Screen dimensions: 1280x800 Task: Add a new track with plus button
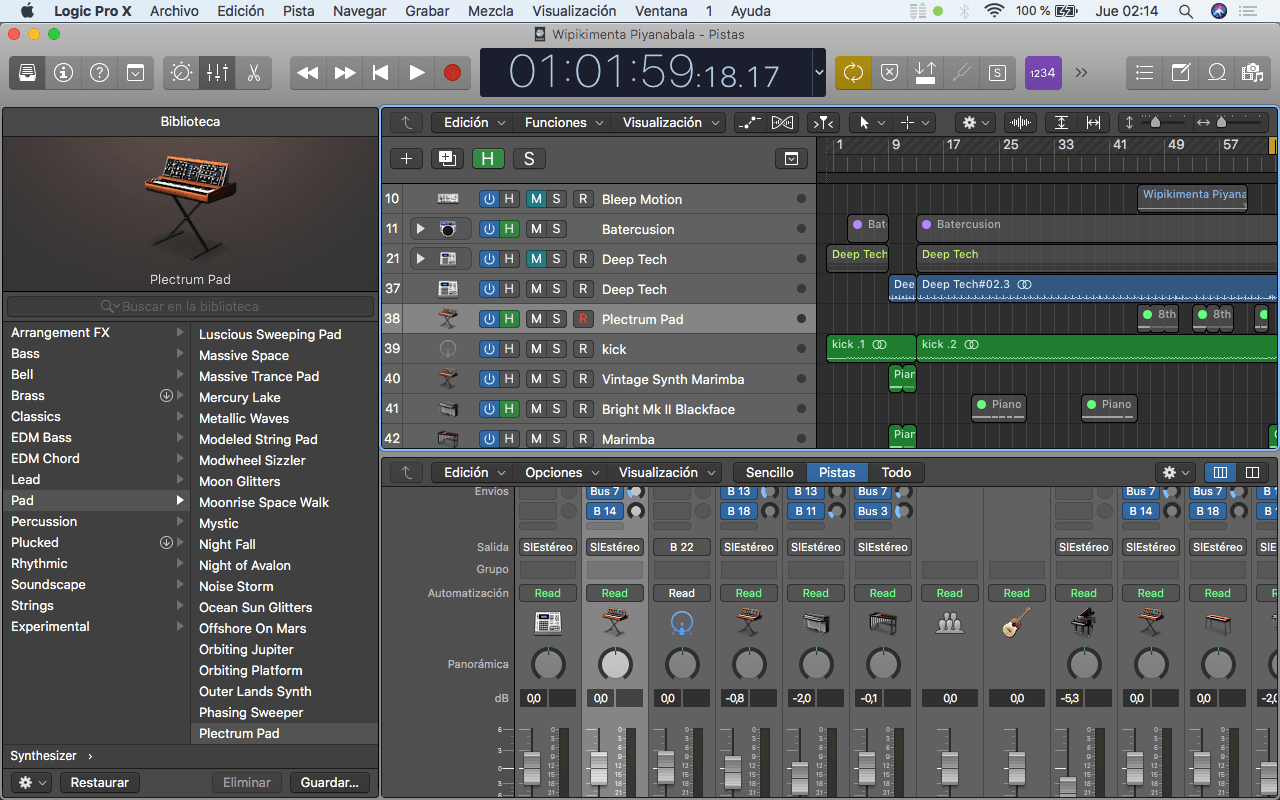click(x=406, y=158)
